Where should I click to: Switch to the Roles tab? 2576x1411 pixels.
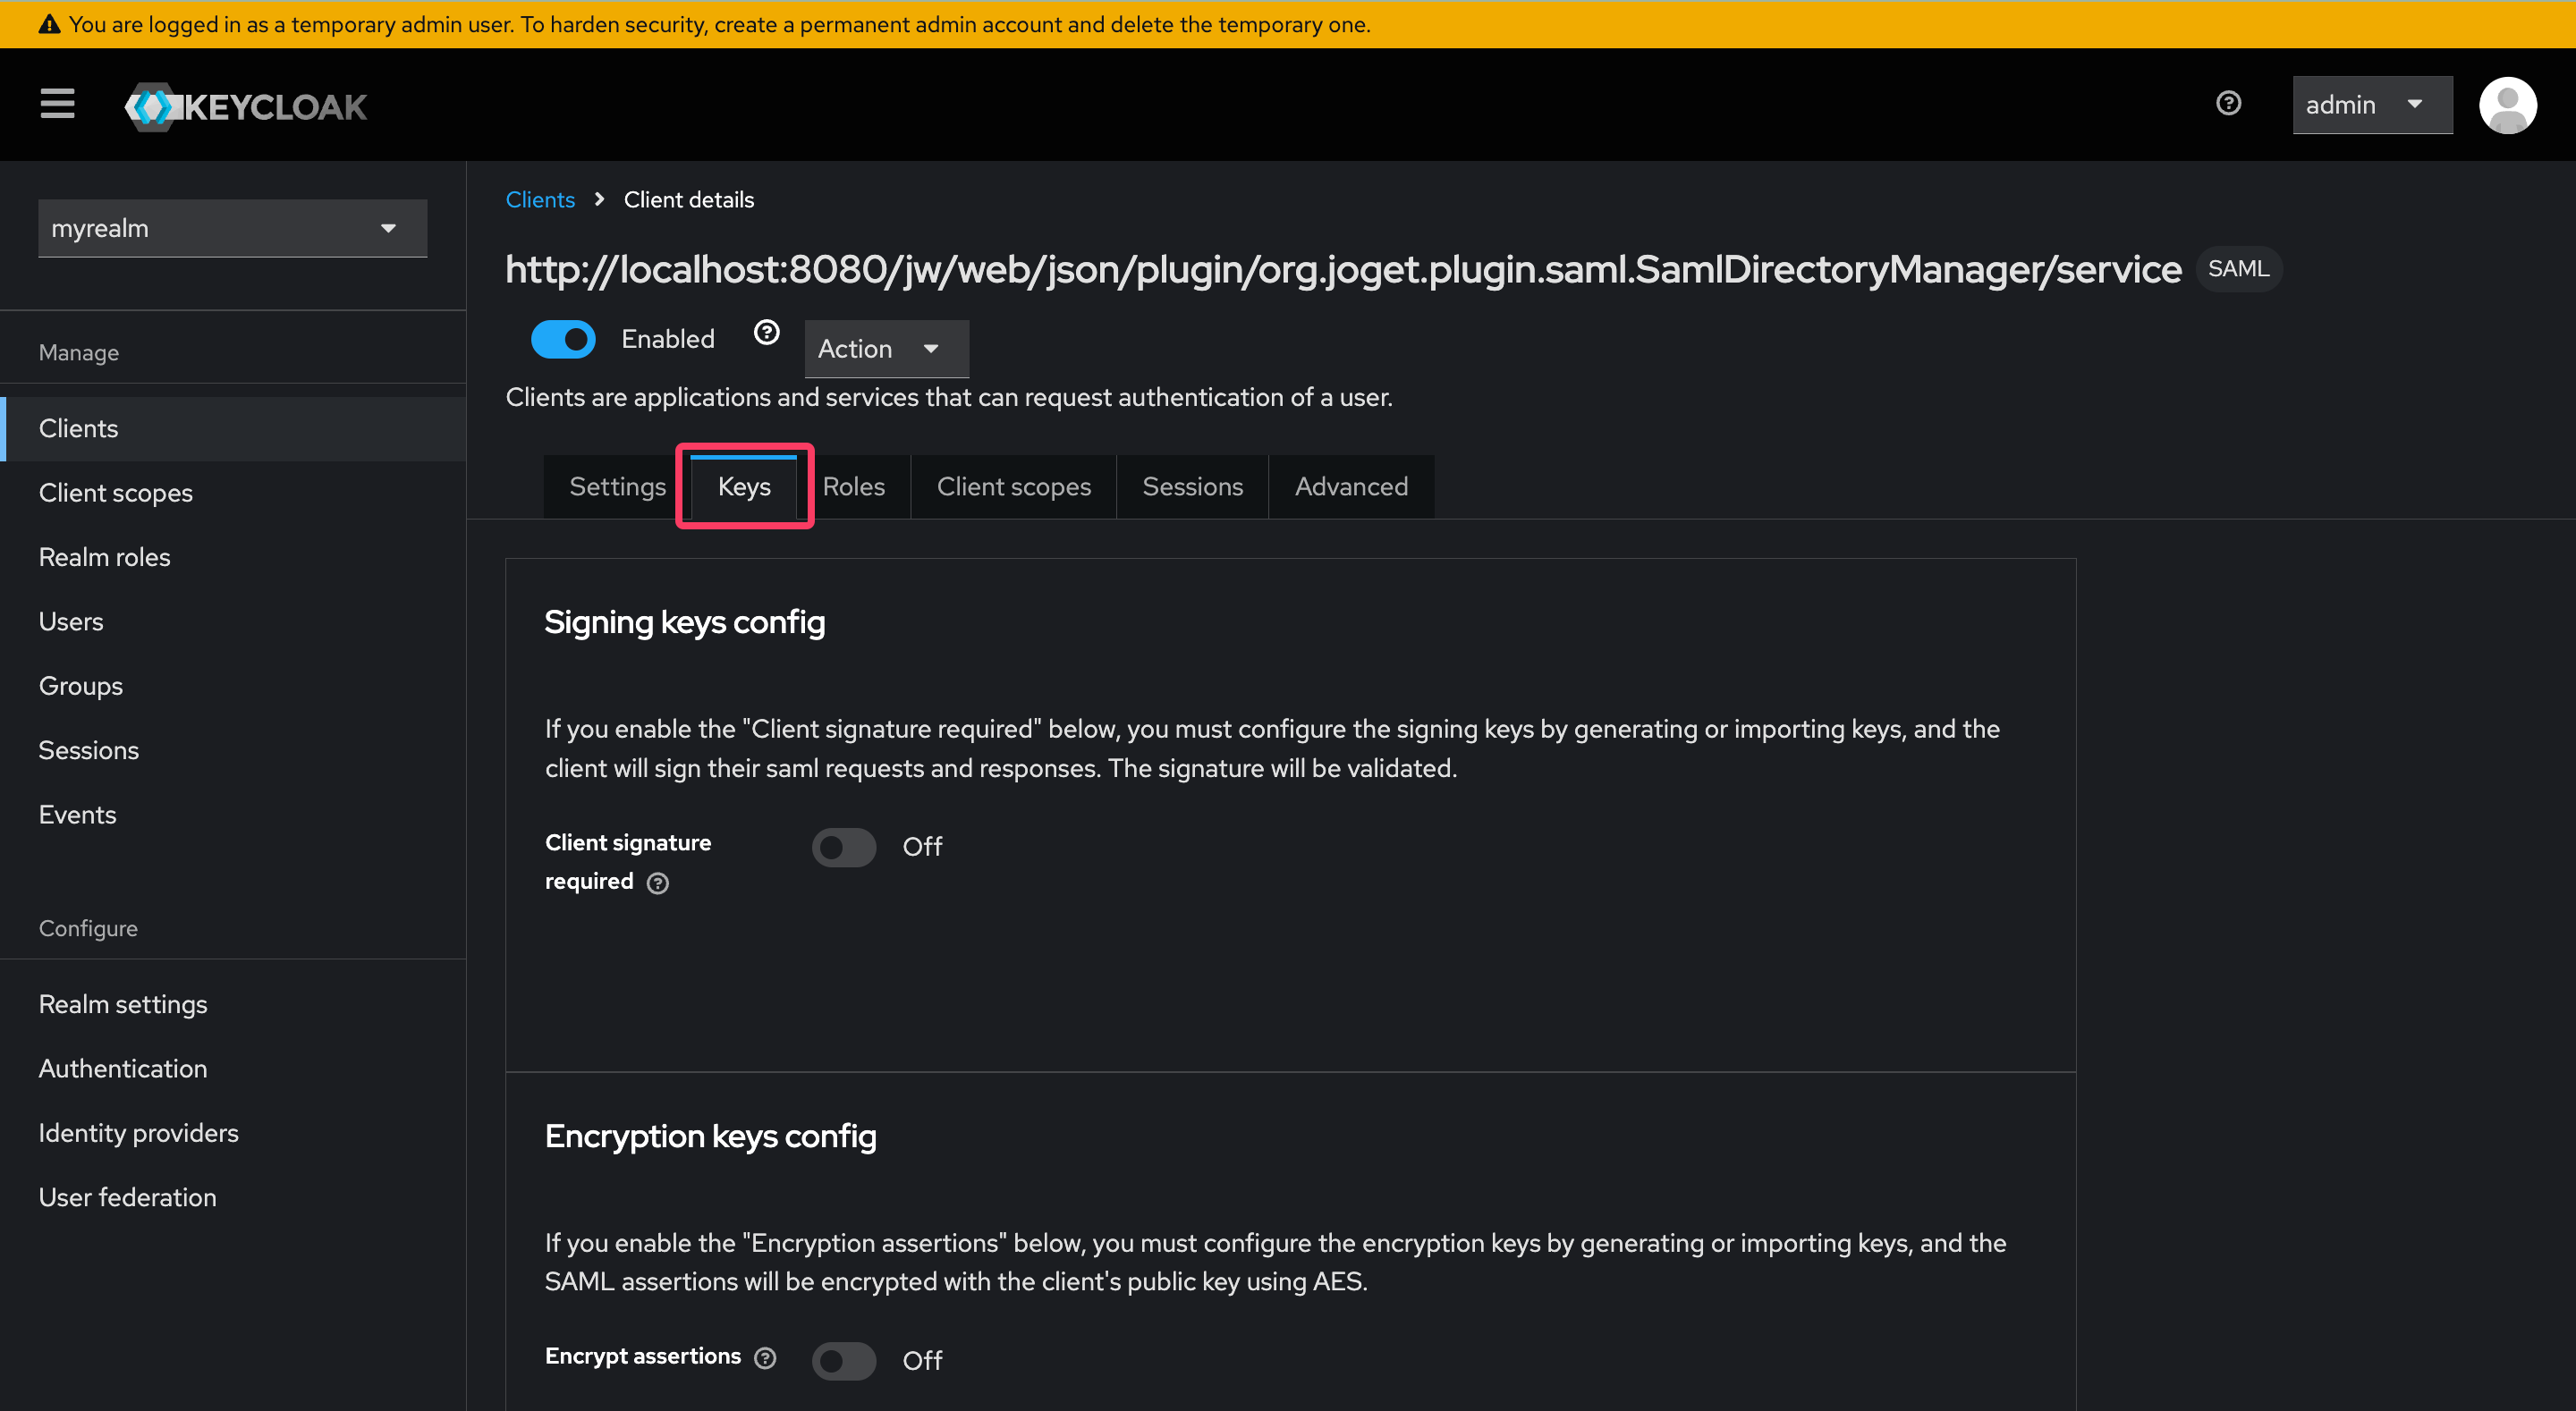[853, 487]
